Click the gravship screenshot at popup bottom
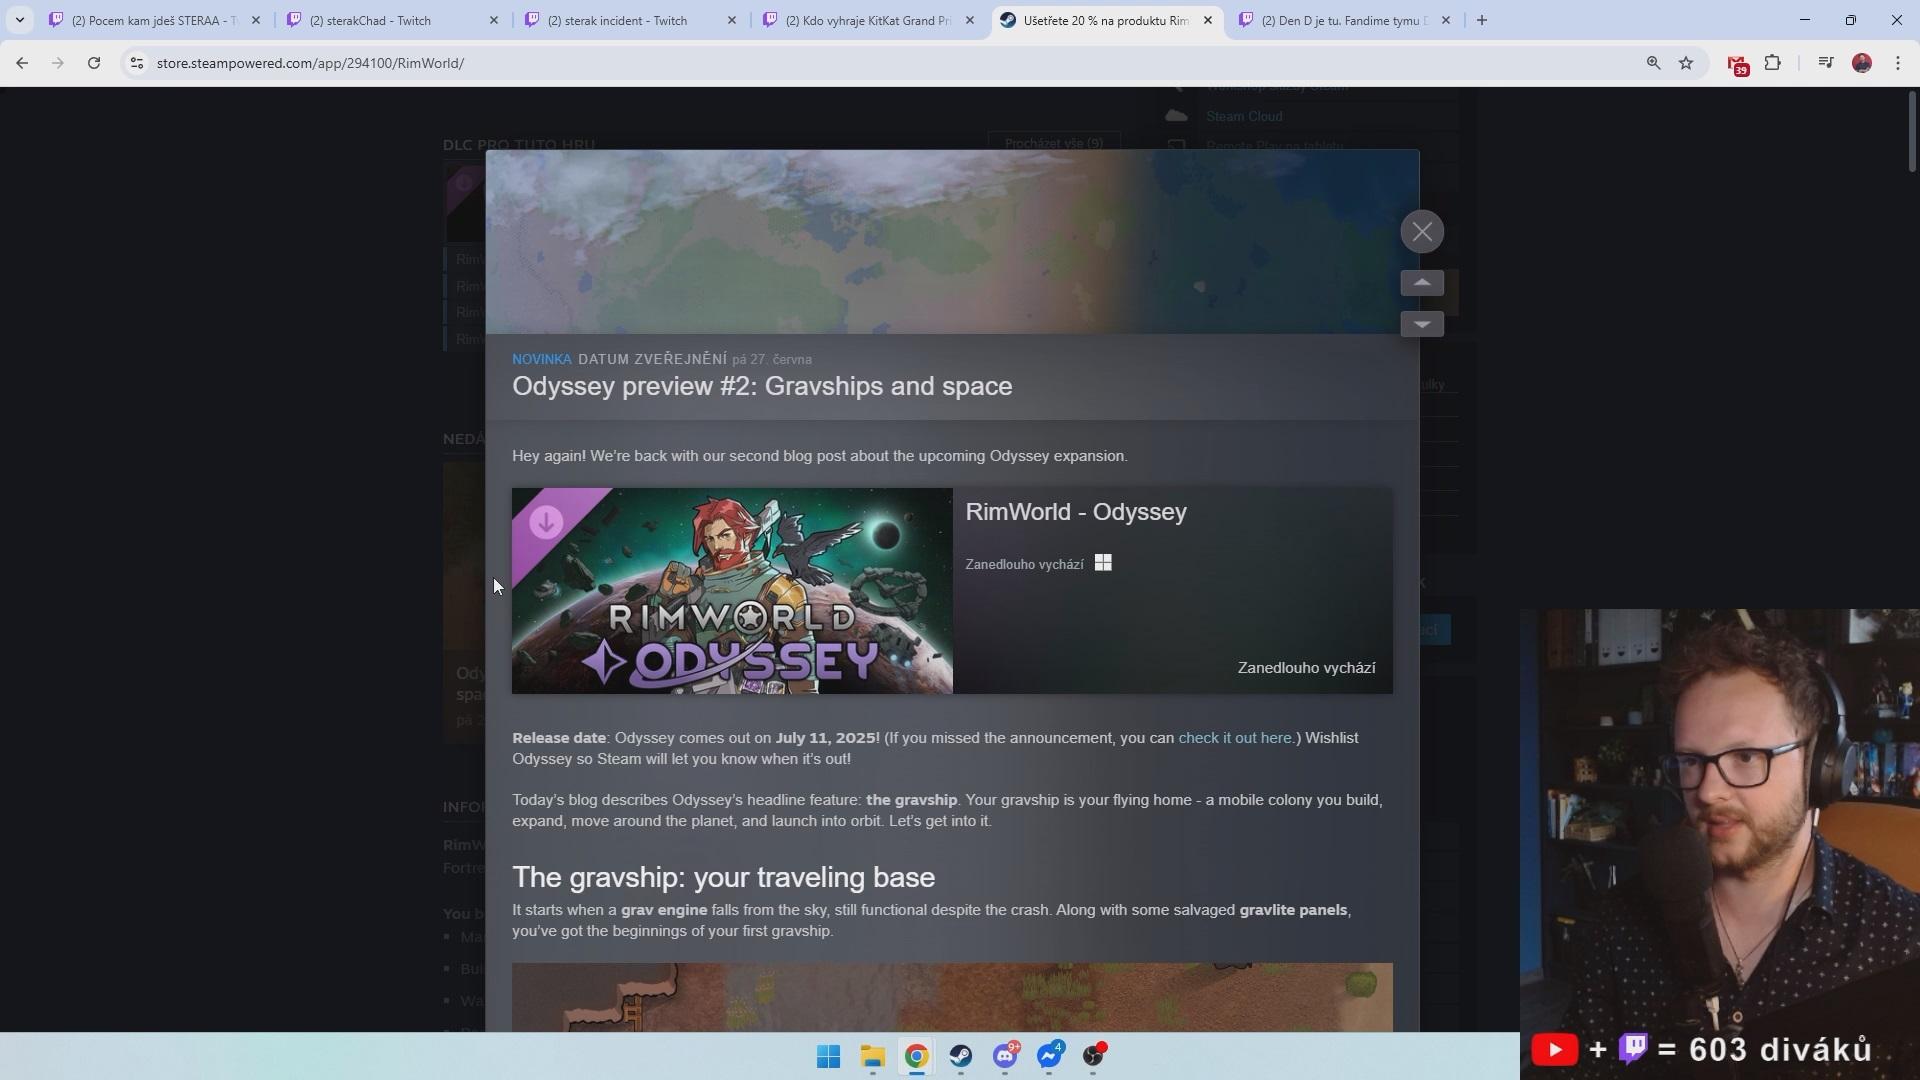 tap(952, 997)
